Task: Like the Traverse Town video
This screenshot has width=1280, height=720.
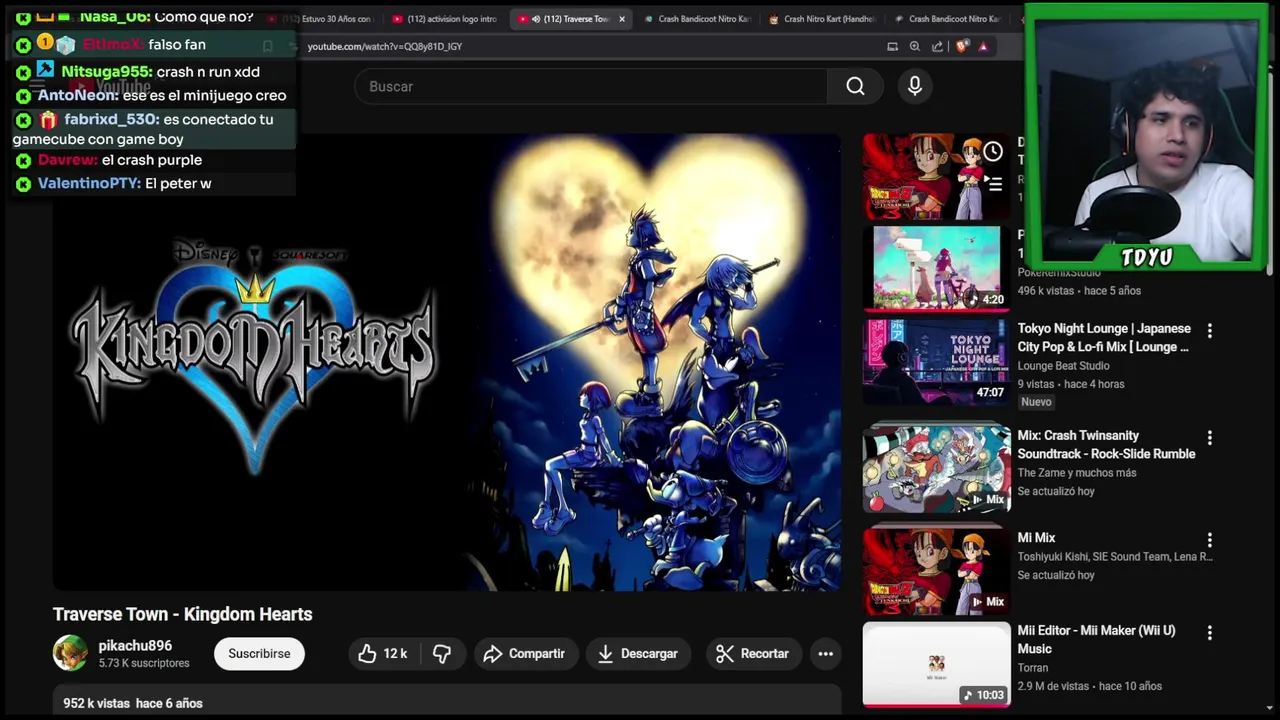Action: click(x=382, y=654)
